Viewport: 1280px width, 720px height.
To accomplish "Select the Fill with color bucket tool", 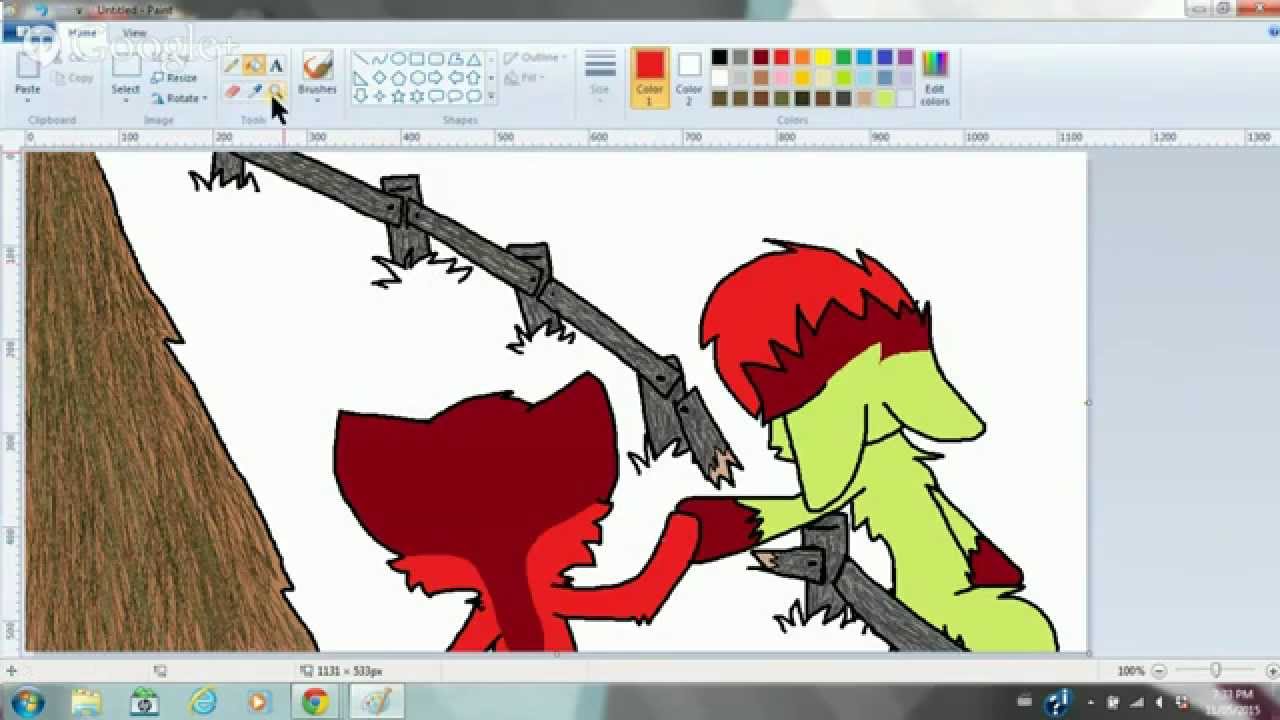I will click(x=254, y=65).
